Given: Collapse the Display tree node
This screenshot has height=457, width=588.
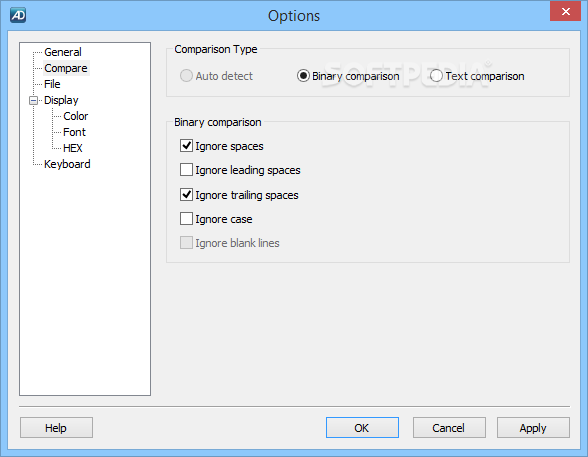Looking at the screenshot, I should tap(33, 100).
